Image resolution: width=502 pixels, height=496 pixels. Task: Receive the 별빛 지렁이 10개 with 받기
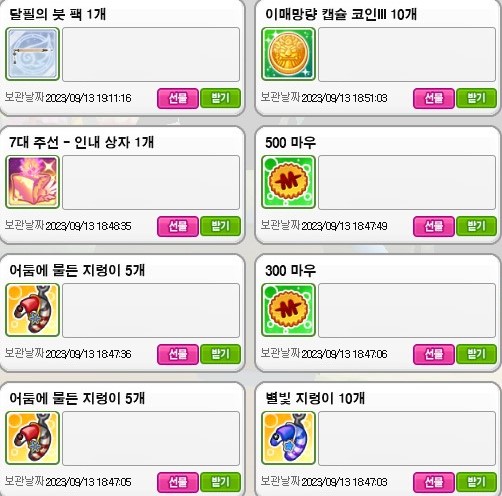pyautogui.click(x=476, y=482)
